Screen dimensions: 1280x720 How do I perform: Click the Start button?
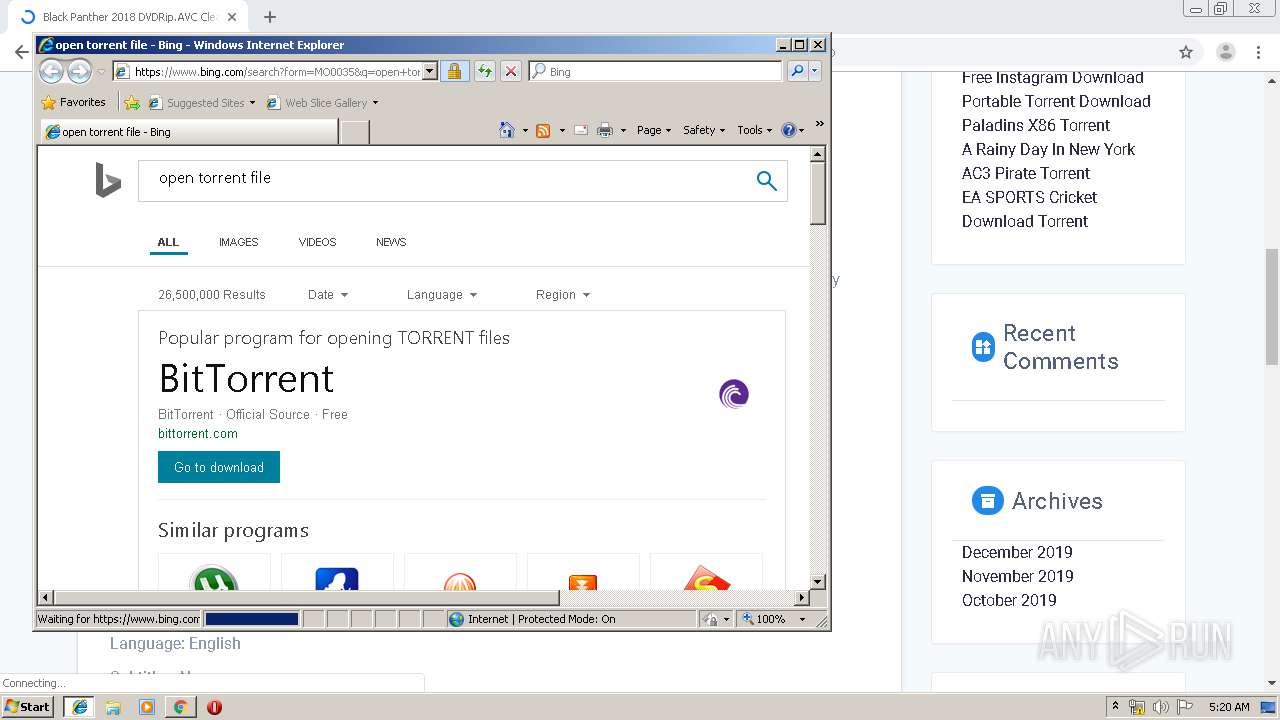[x=28, y=707]
